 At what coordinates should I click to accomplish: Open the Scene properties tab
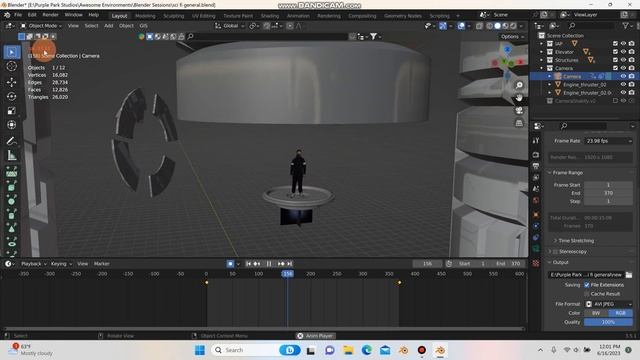(x=536, y=189)
